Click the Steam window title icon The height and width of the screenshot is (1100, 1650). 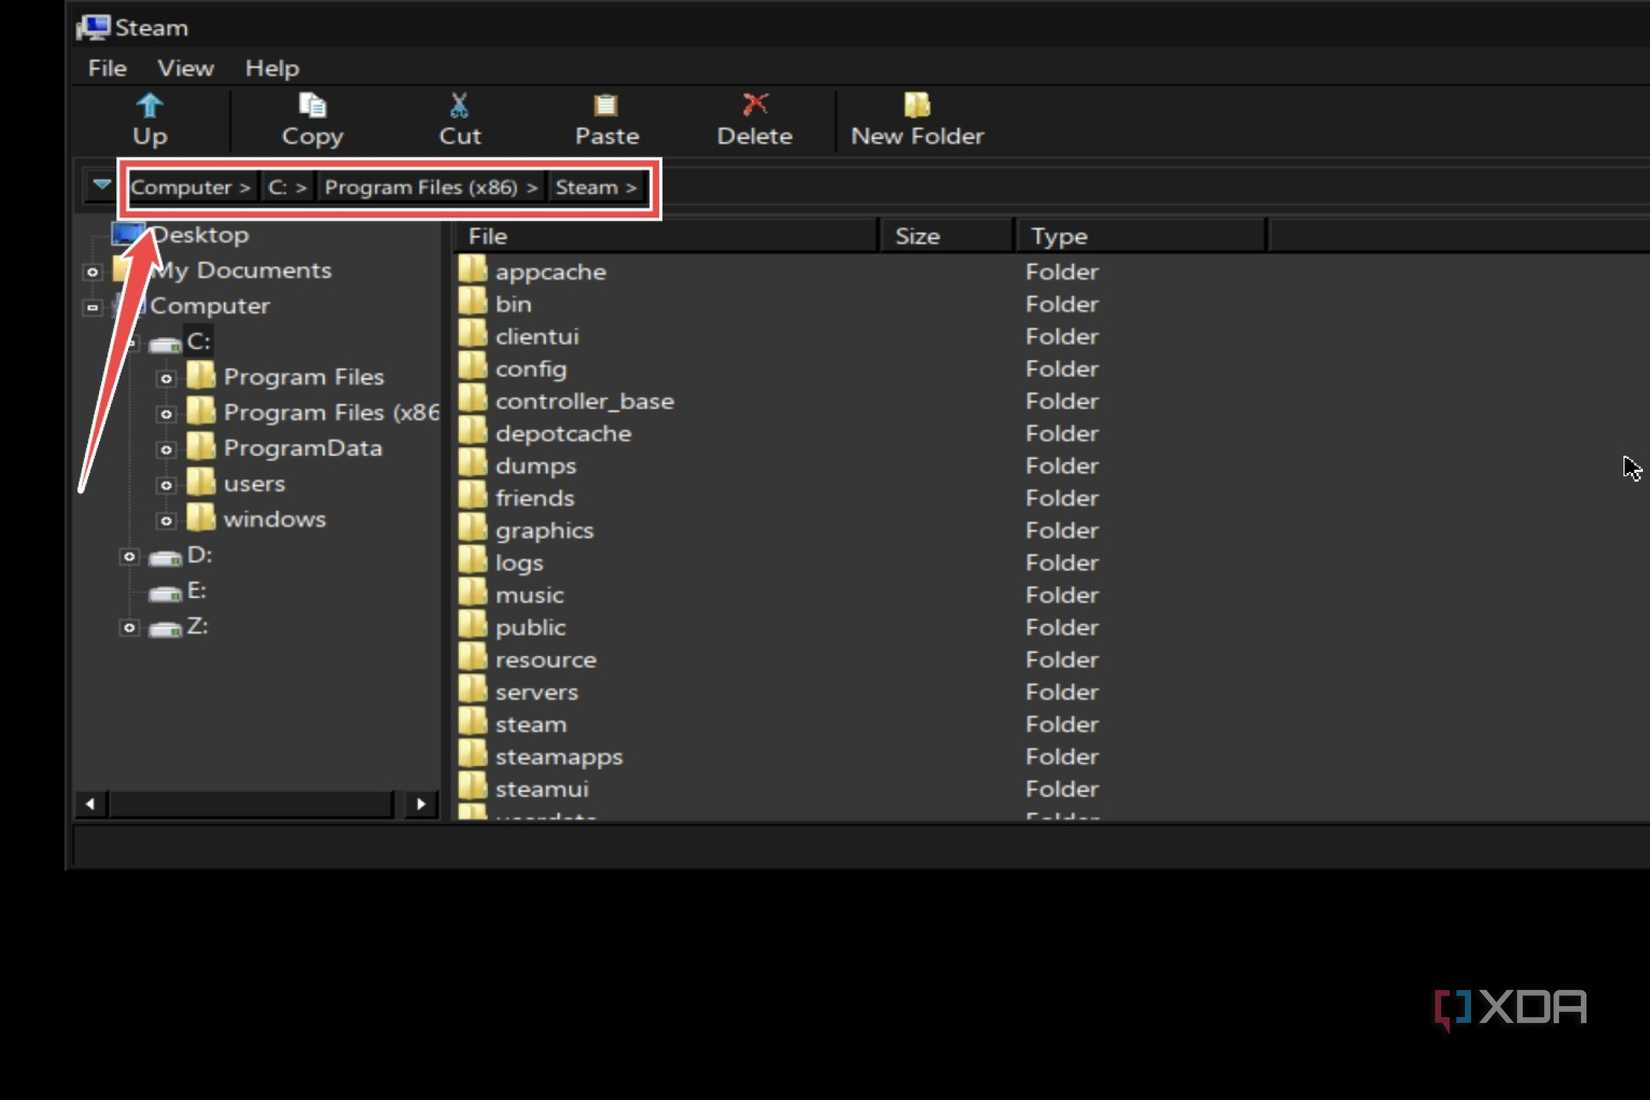pos(93,27)
